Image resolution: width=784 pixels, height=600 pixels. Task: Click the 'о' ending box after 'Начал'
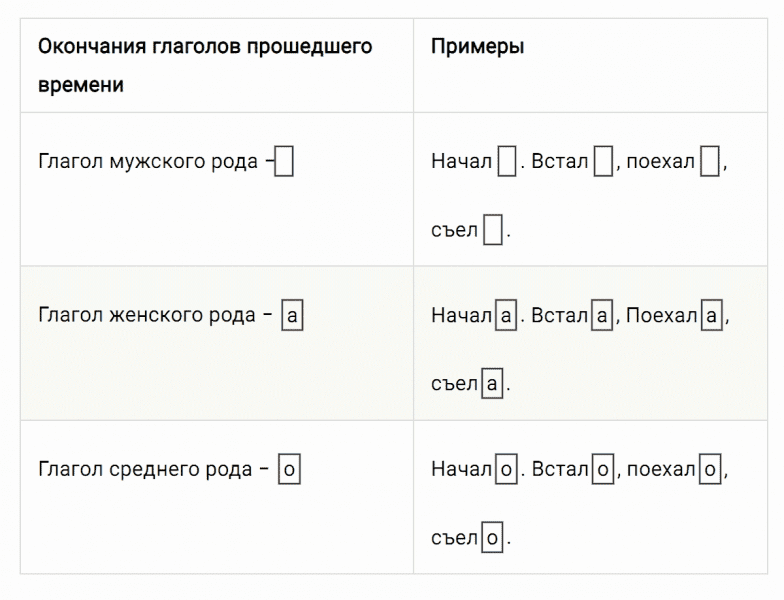point(507,469)
